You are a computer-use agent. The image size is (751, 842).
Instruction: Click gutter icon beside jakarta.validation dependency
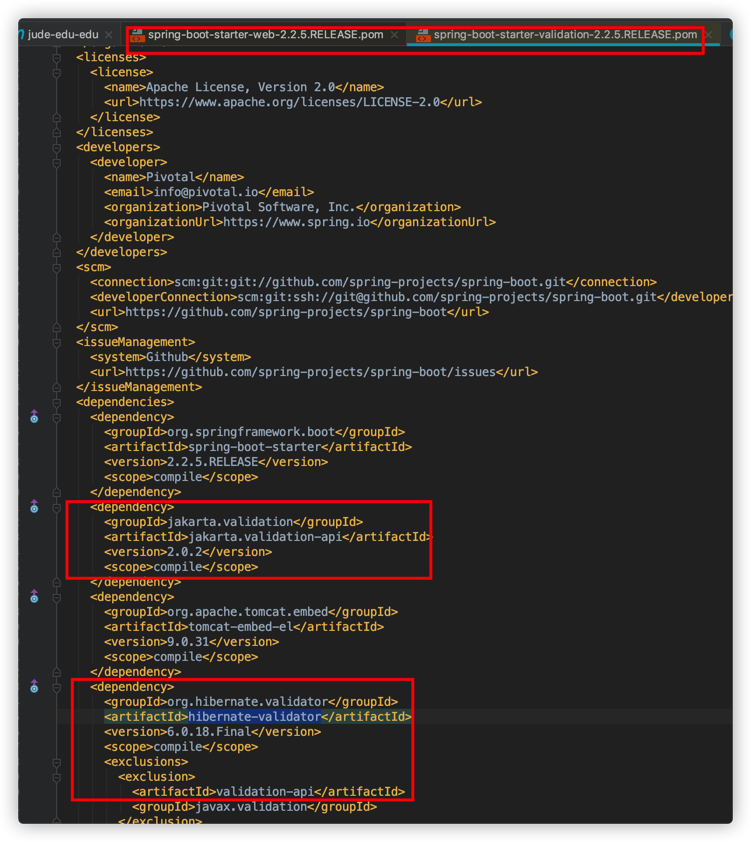click(x=34, y=506)
